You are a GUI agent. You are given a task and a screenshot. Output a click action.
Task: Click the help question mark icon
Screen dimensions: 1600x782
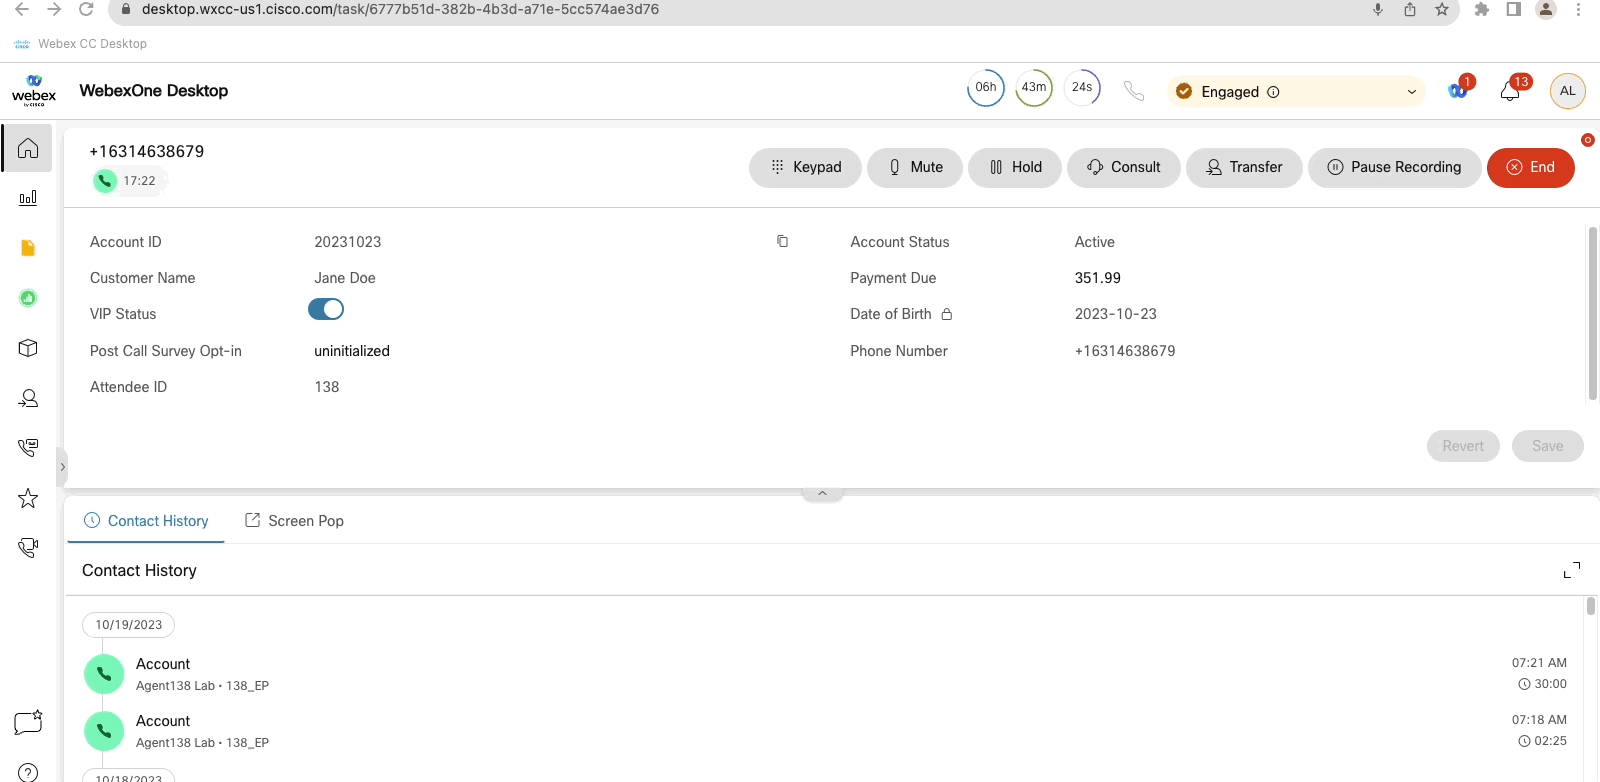[28, 772]
